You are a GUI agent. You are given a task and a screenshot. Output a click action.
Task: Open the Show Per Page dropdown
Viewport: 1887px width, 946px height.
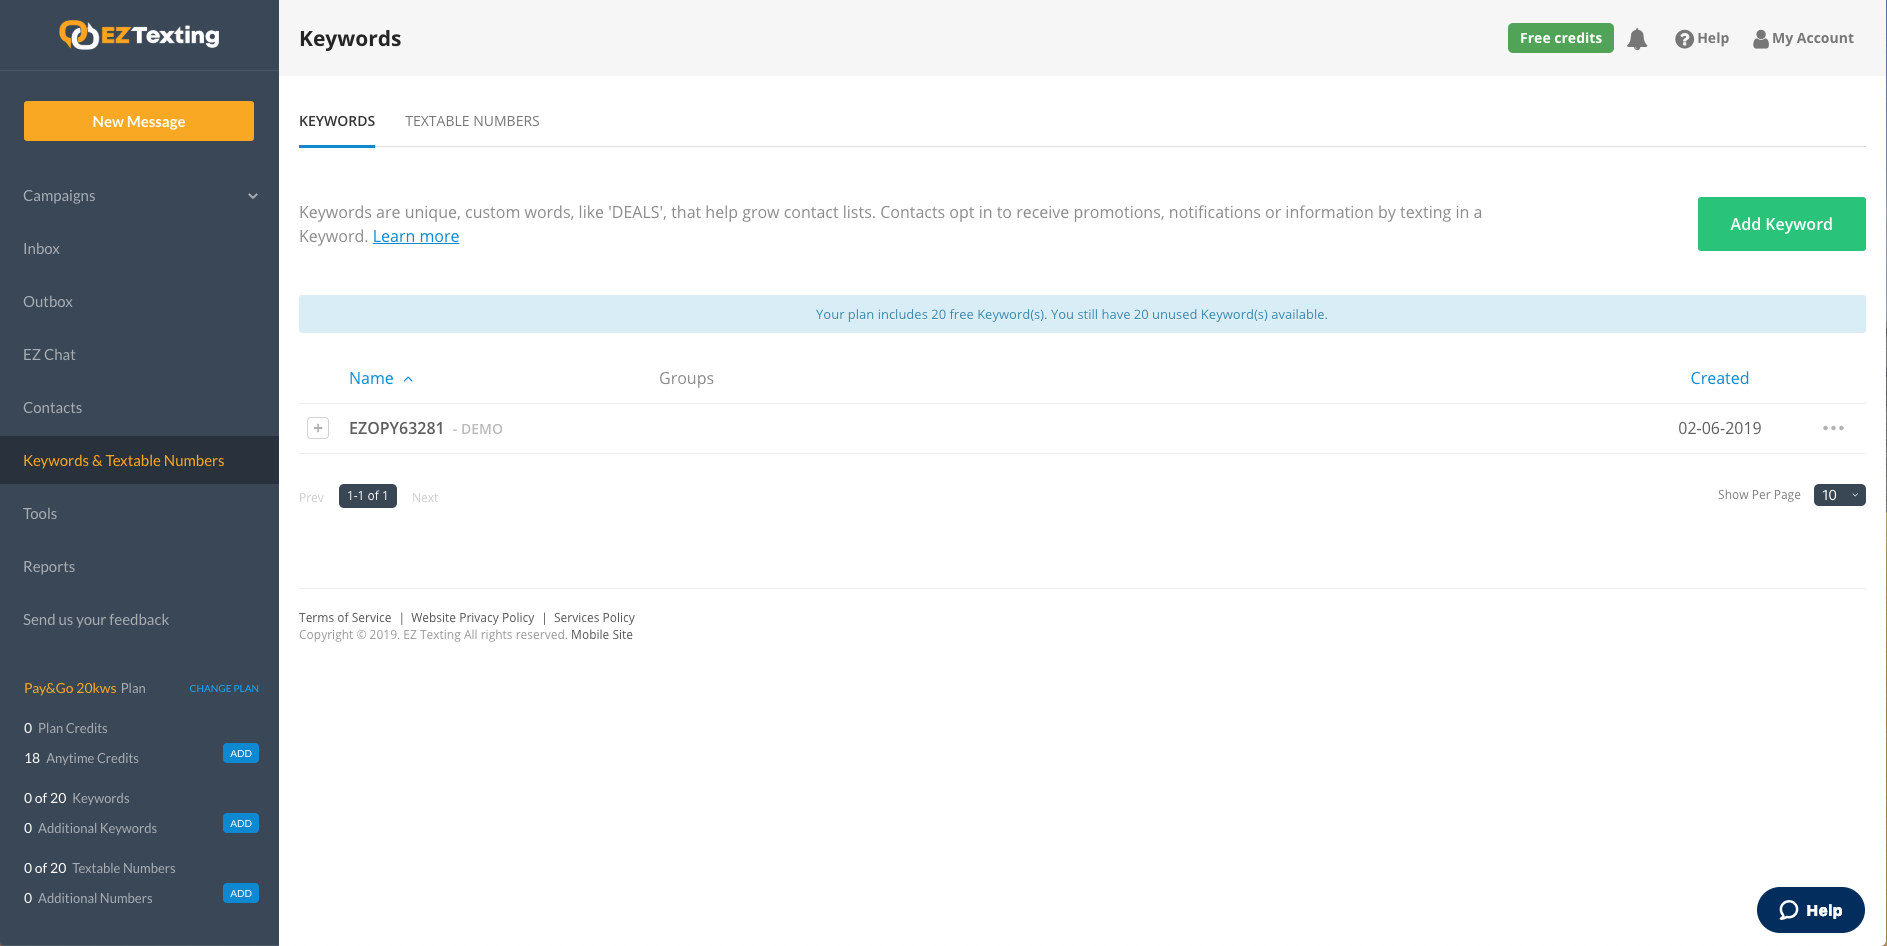point(1839,495)
